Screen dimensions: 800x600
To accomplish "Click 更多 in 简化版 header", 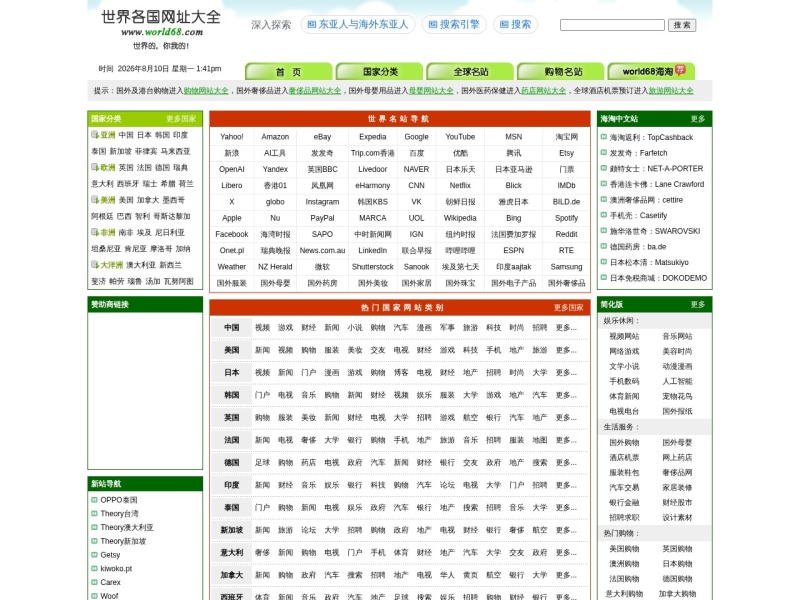I will (698, 305).
